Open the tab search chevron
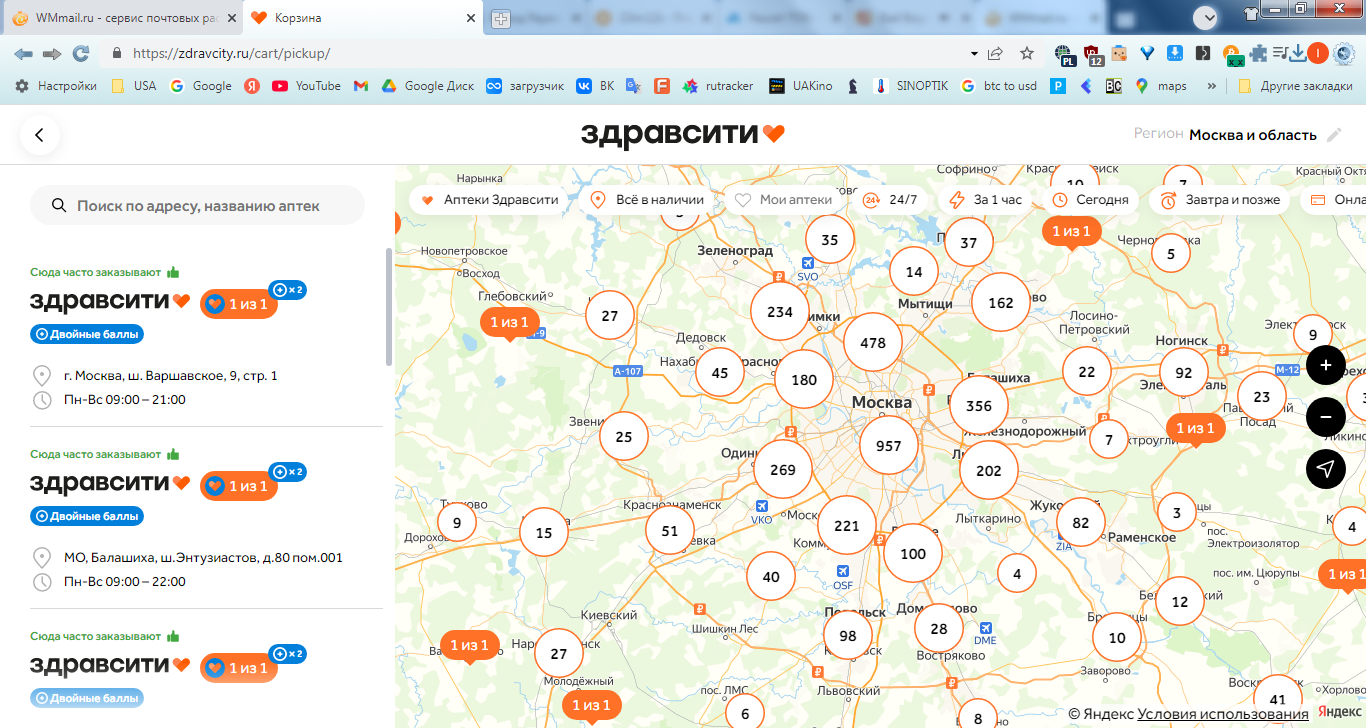This screenshot has height=728, width=1366. [x=1206, y=16]
